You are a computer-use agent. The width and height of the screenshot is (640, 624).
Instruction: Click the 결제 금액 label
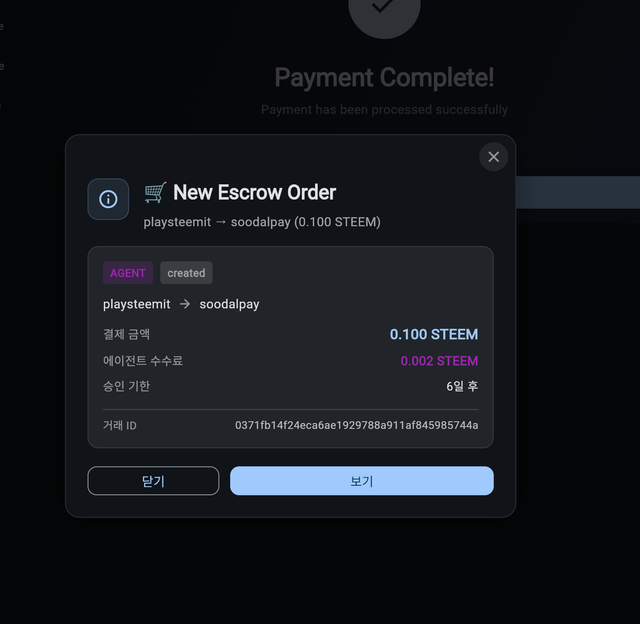coord(126,334)
